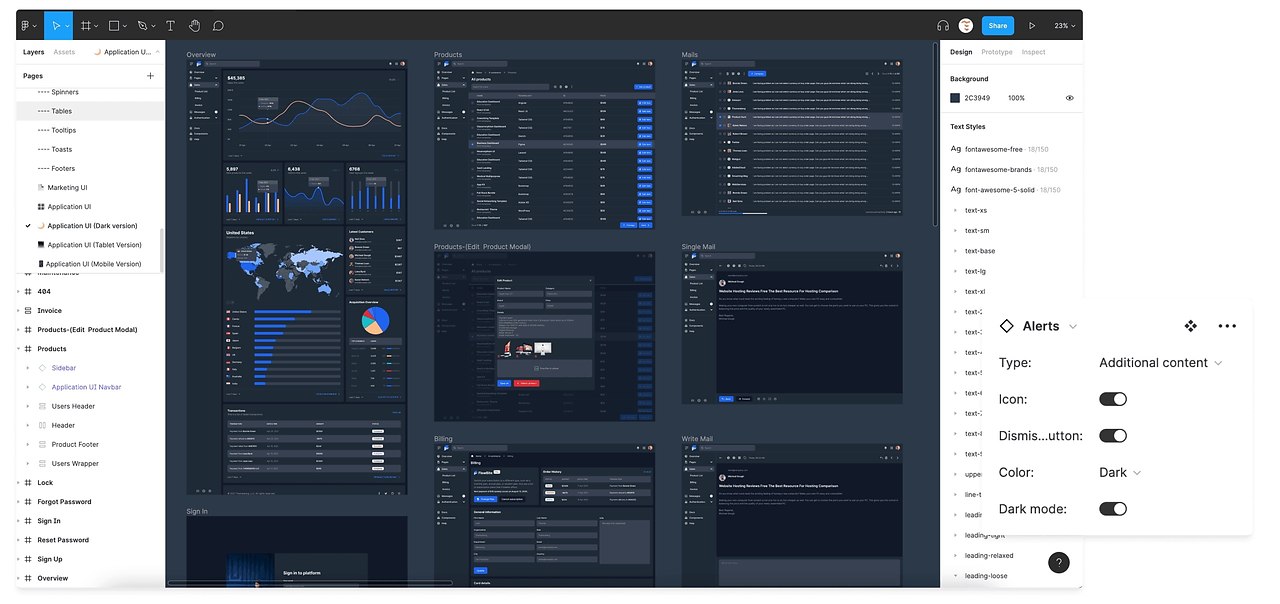This screenshot has width=1280, height=604.
Task: Switch to the Layers tab
Action: 34,52
